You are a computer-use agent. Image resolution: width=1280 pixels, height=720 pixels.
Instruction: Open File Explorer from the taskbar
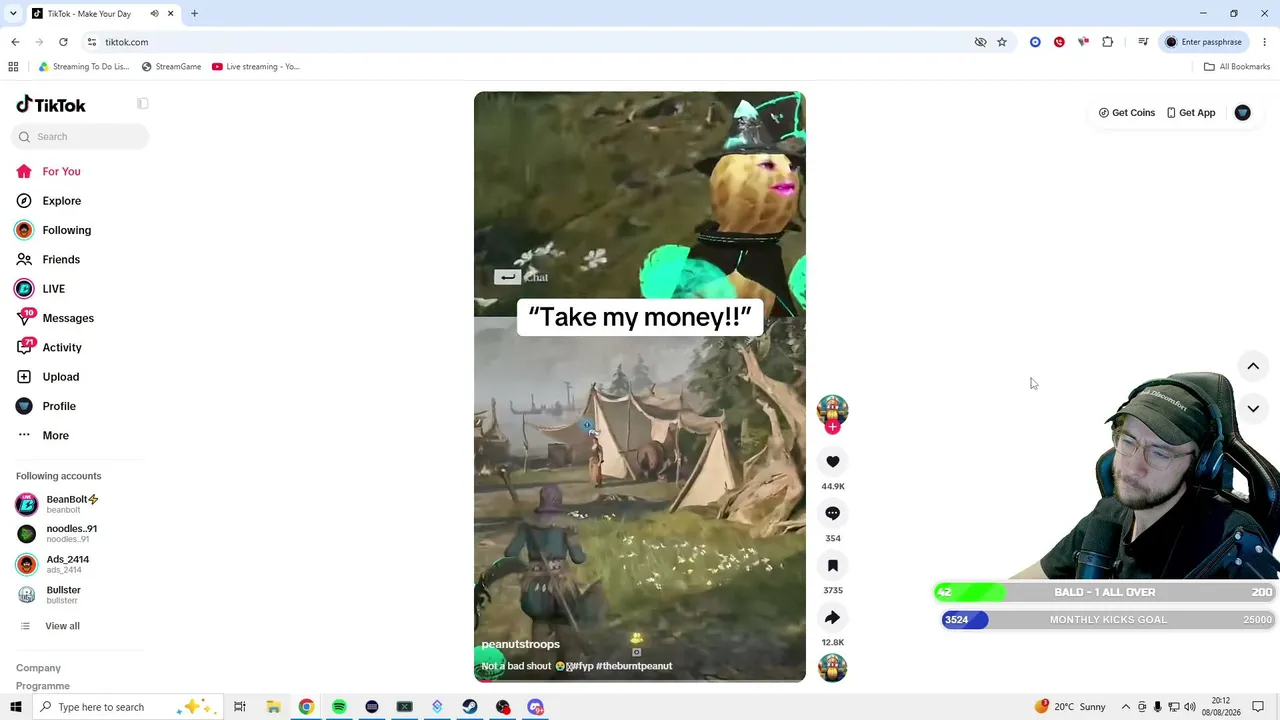[x=273, y=707]
